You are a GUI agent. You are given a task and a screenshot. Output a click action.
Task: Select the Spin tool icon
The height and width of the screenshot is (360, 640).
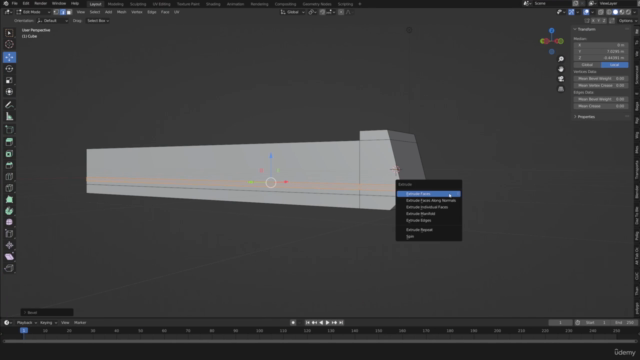click(x=9, y=211)
